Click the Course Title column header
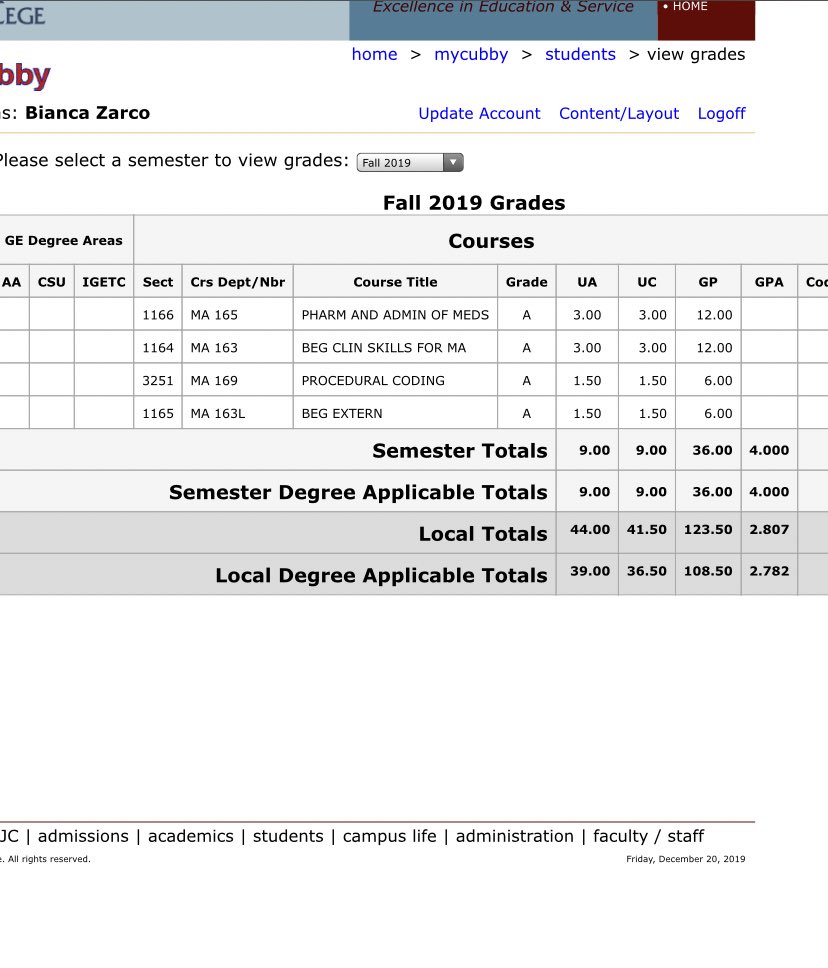This screenshot has height=968, width=828. click(x=395, y=282)
